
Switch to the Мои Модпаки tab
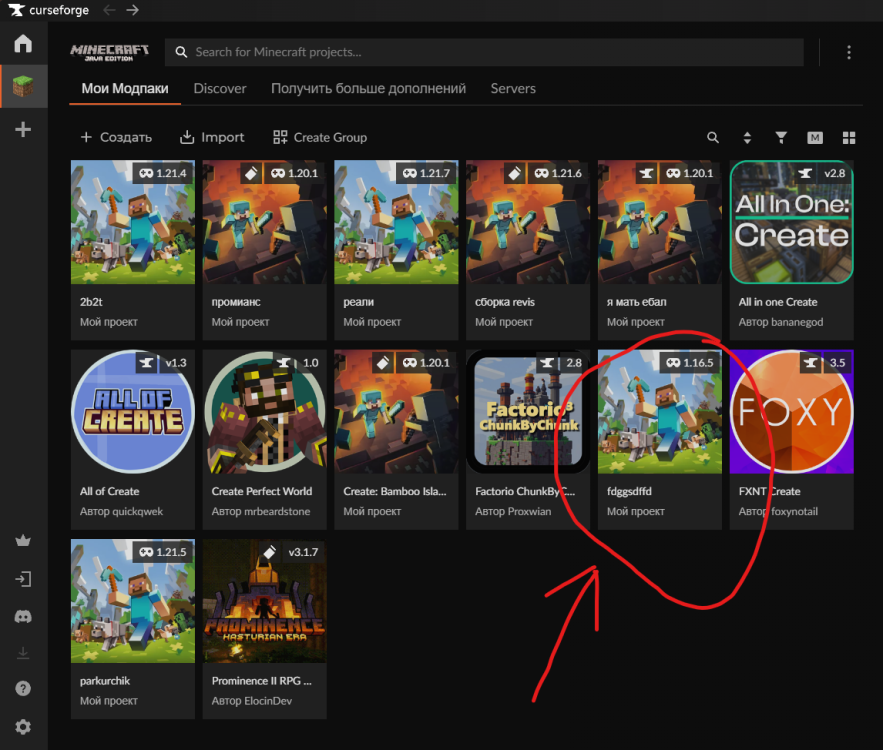tap(124, 88)
